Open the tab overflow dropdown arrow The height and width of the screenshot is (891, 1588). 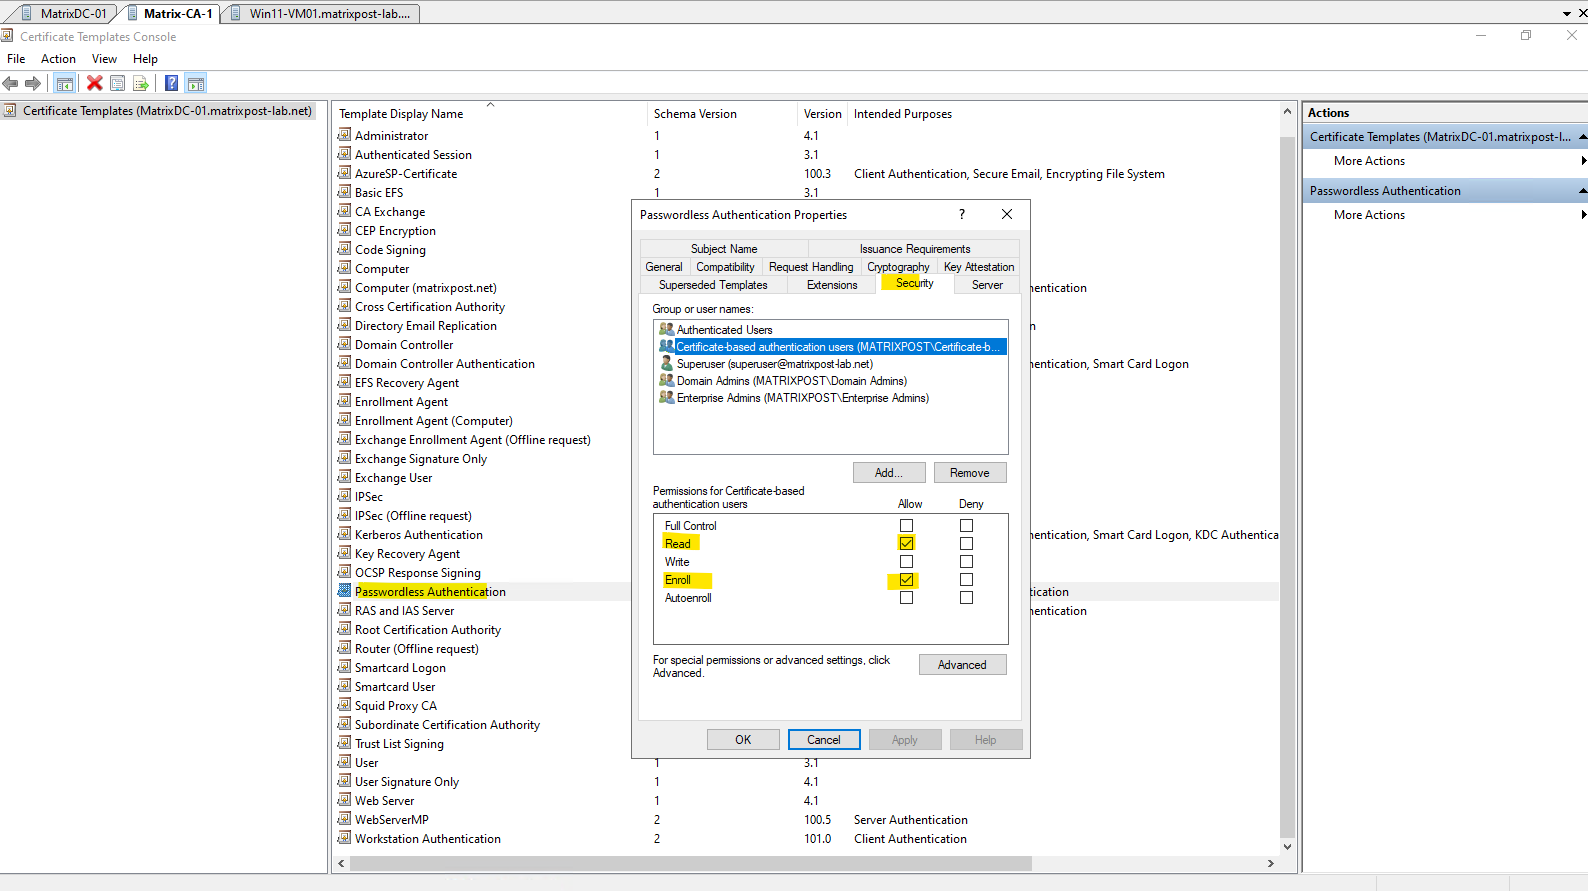pos(1566,14)
